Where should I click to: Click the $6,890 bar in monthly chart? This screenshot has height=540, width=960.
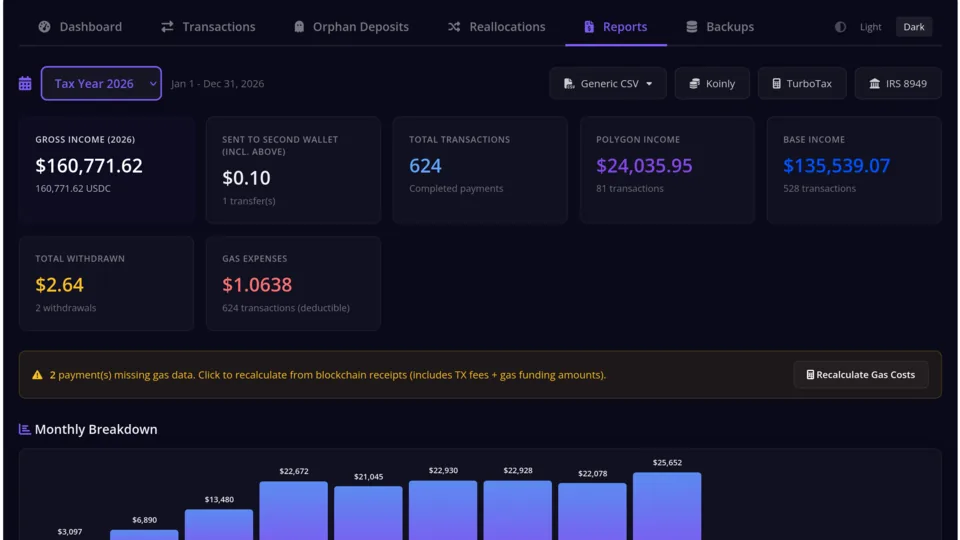coord(144,534)
